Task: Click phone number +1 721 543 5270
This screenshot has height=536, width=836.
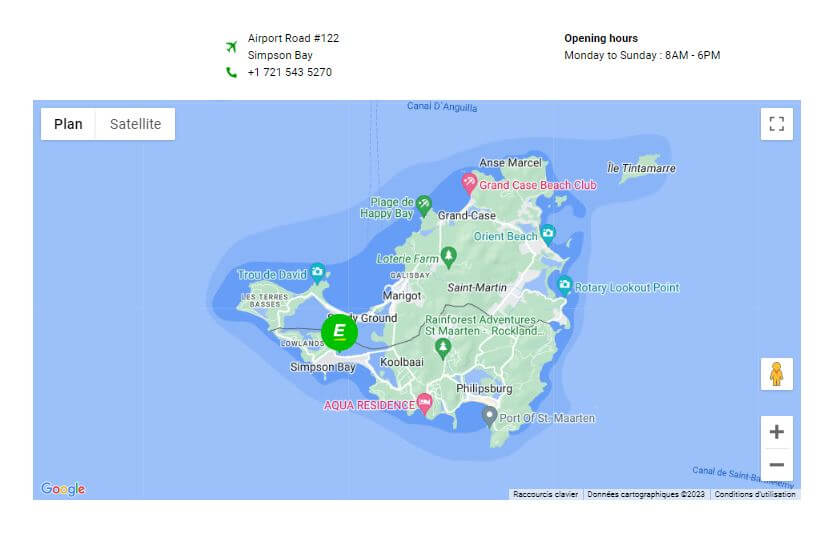Action: 290,72
